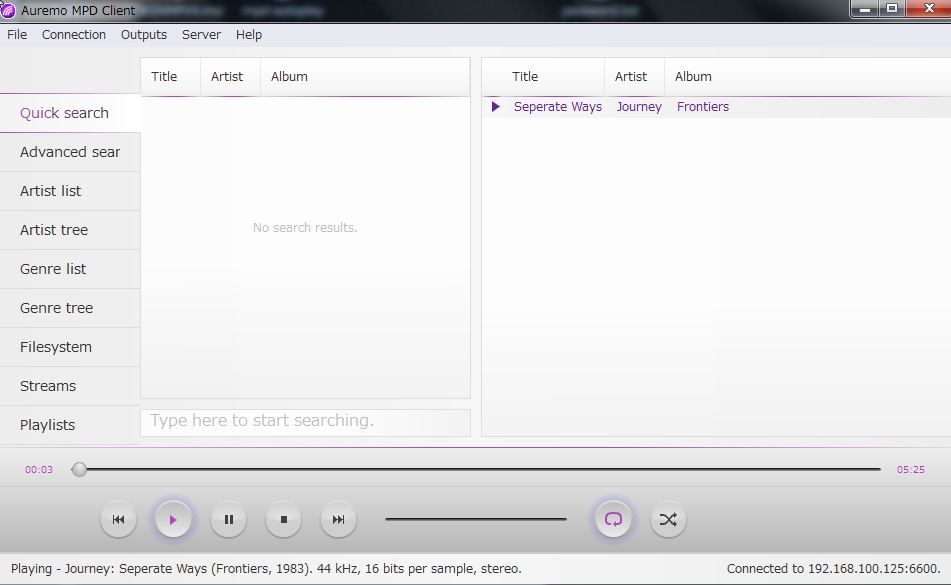
Task: Skip to the next track
Action: 338,520
